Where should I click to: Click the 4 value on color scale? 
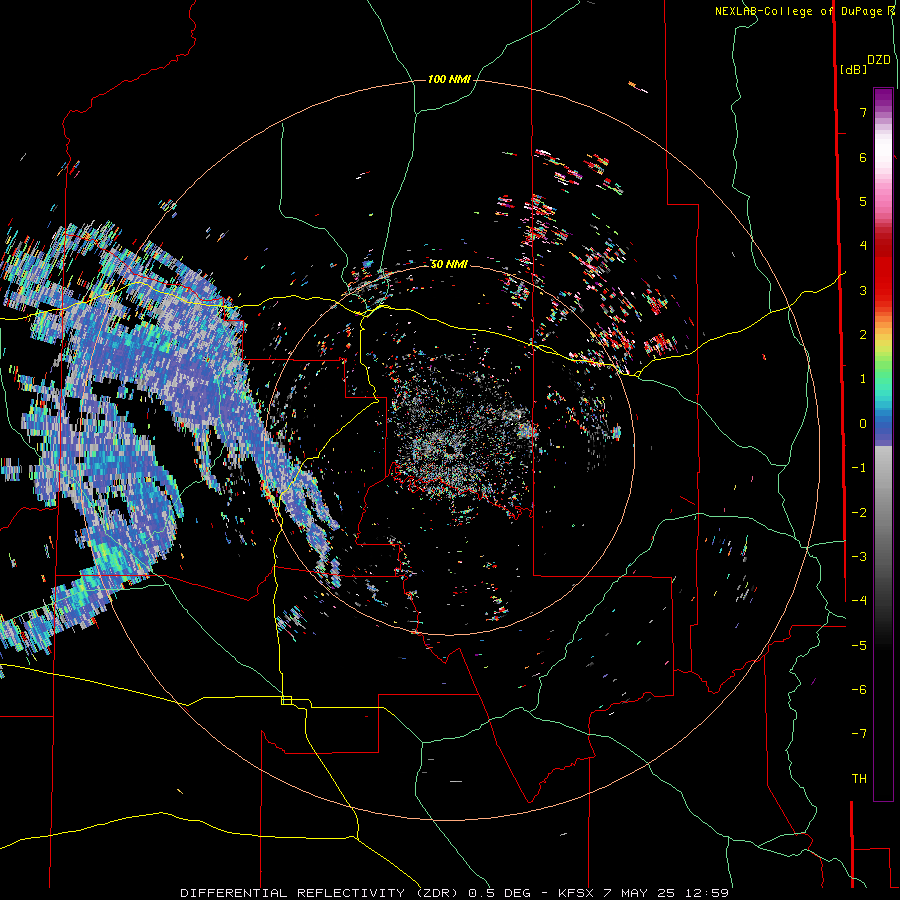pos(863,246)
